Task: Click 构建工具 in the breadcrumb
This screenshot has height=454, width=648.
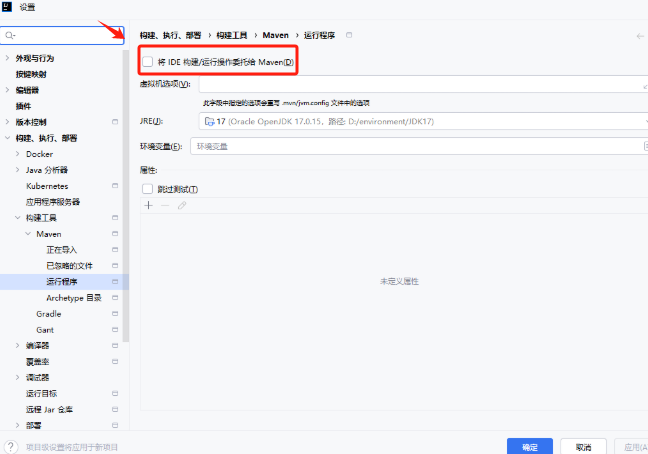Action: point(232,36)
